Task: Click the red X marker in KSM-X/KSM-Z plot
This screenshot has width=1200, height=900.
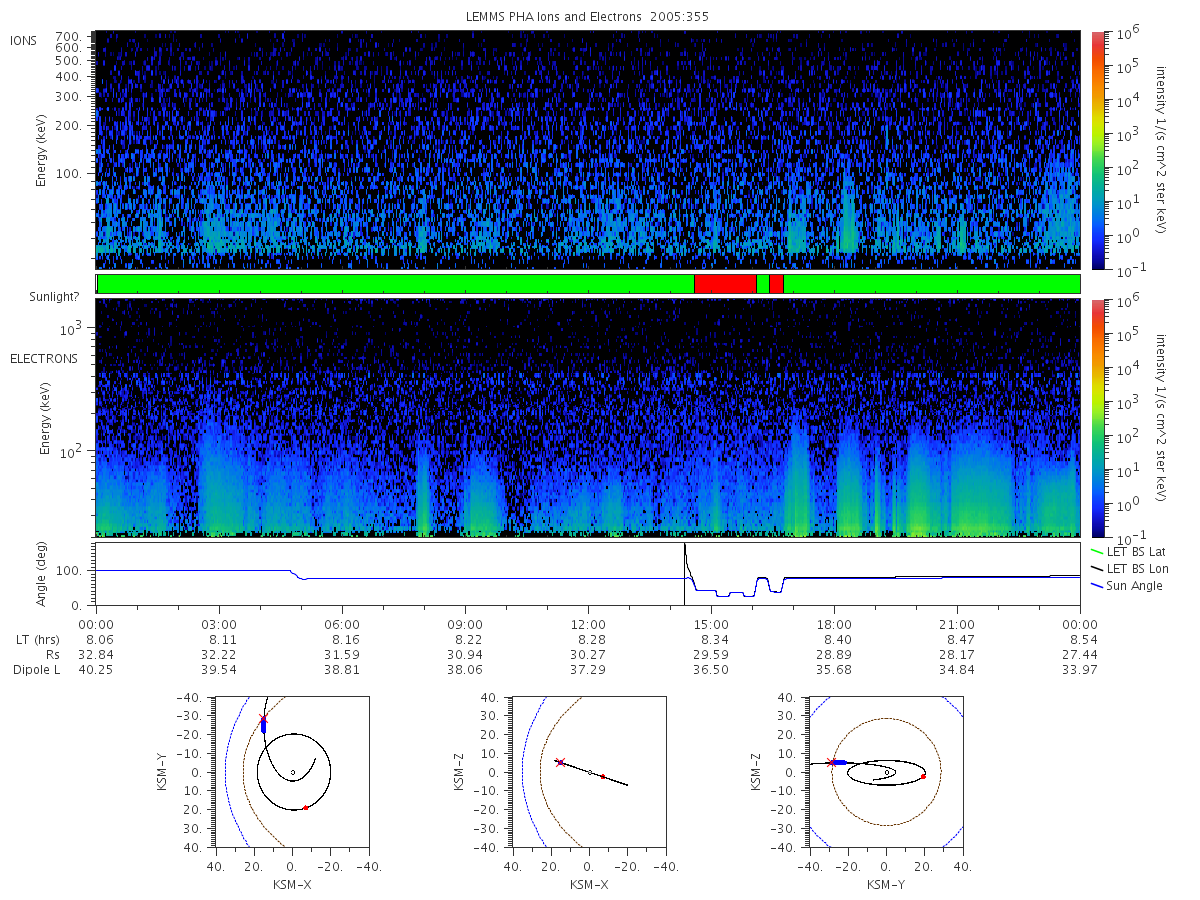Action: 560,762
